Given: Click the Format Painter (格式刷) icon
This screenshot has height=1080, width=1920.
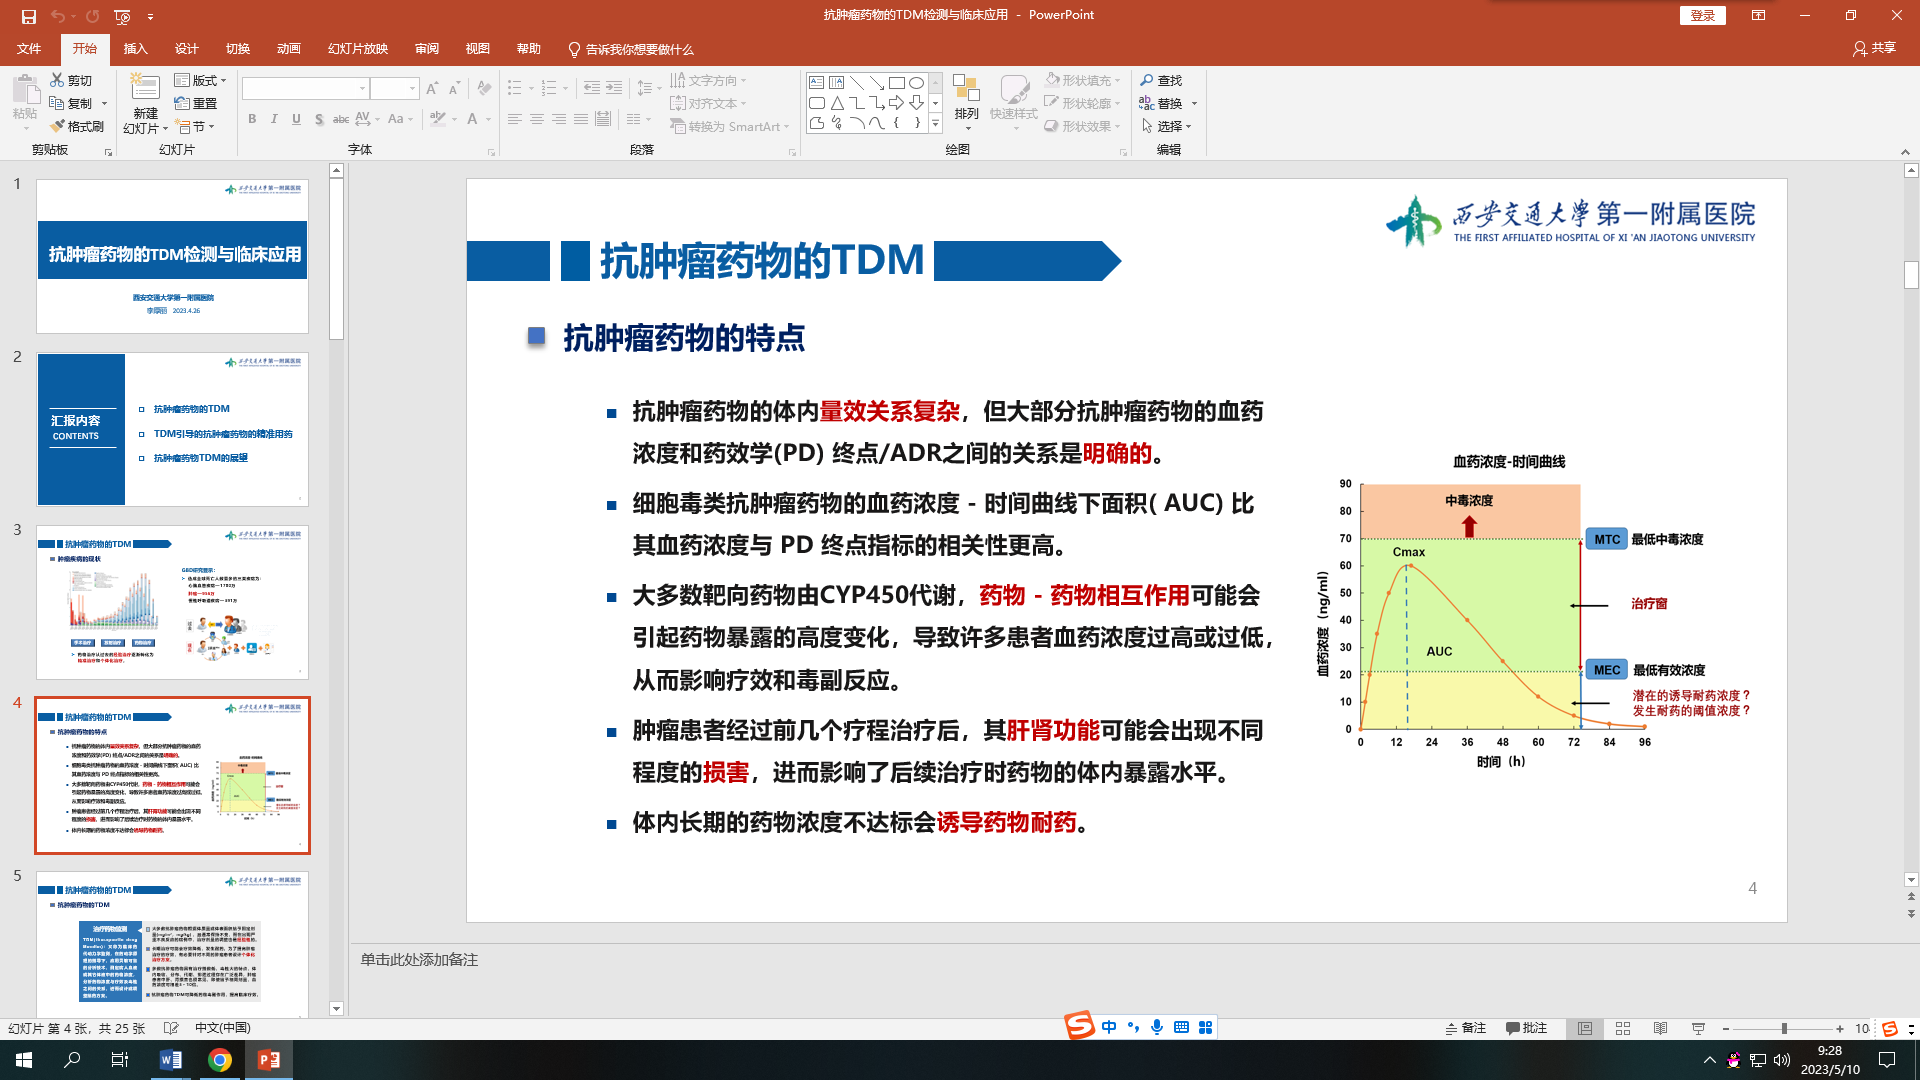Looking at the screenshot, I should (x=58, y=126).
